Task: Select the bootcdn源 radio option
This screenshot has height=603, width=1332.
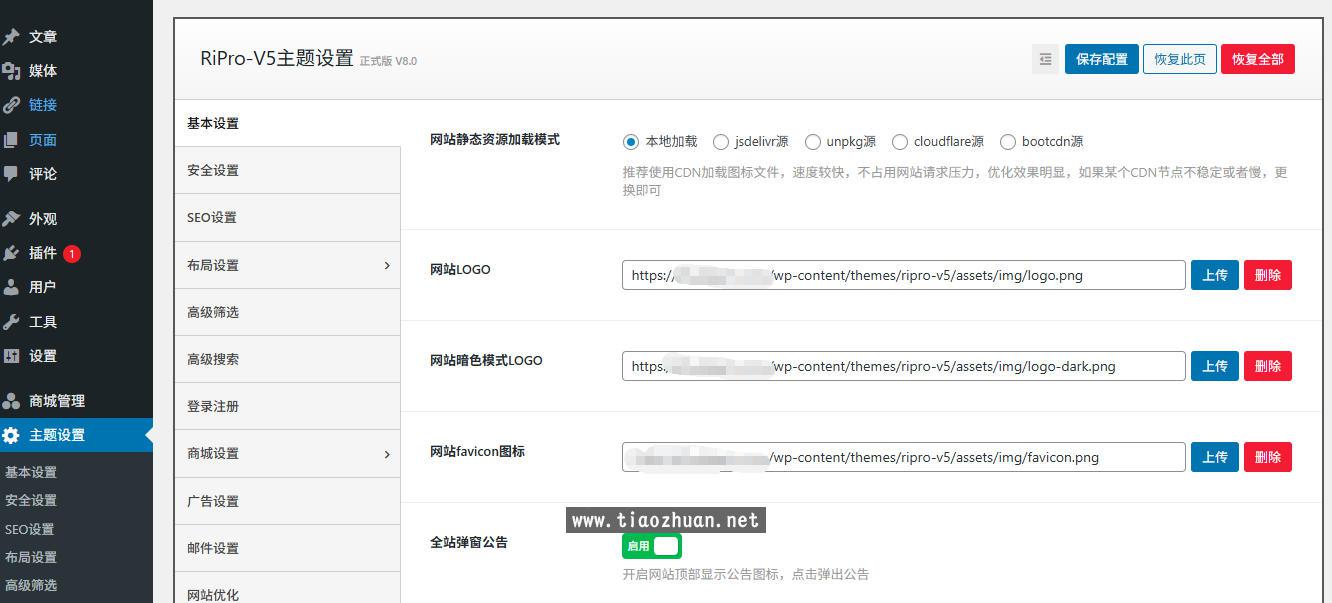Action: point(1008,142)
